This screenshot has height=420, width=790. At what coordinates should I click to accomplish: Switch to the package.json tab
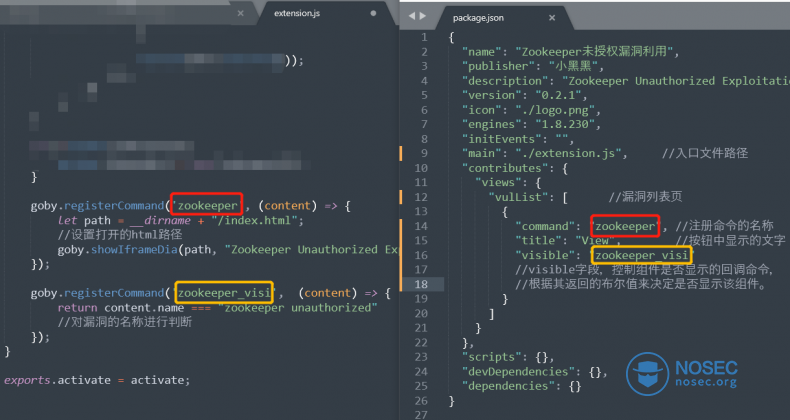point(478,18)
